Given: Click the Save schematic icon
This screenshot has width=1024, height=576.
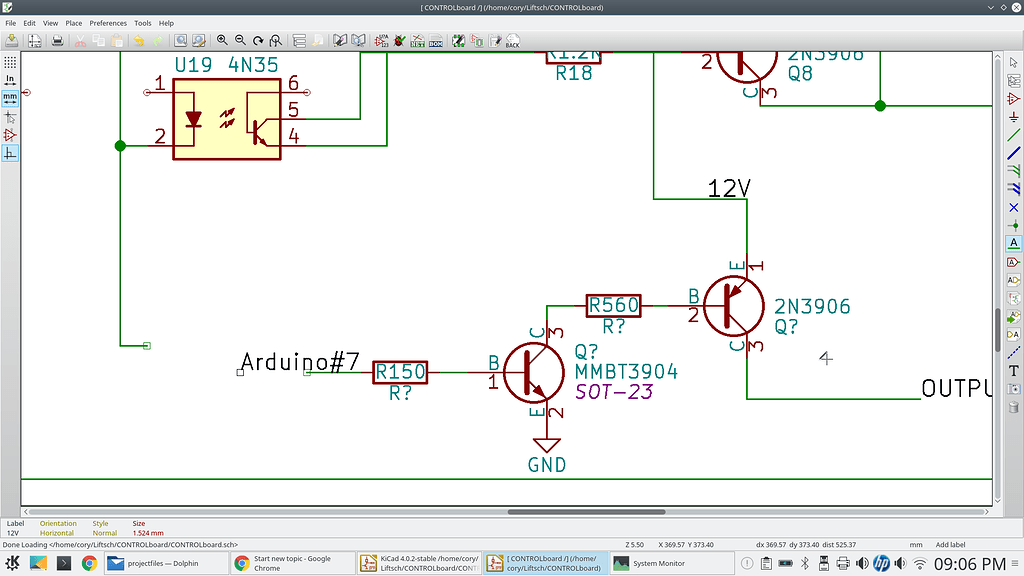Looking at the screenshot, I should coord(10,41).
